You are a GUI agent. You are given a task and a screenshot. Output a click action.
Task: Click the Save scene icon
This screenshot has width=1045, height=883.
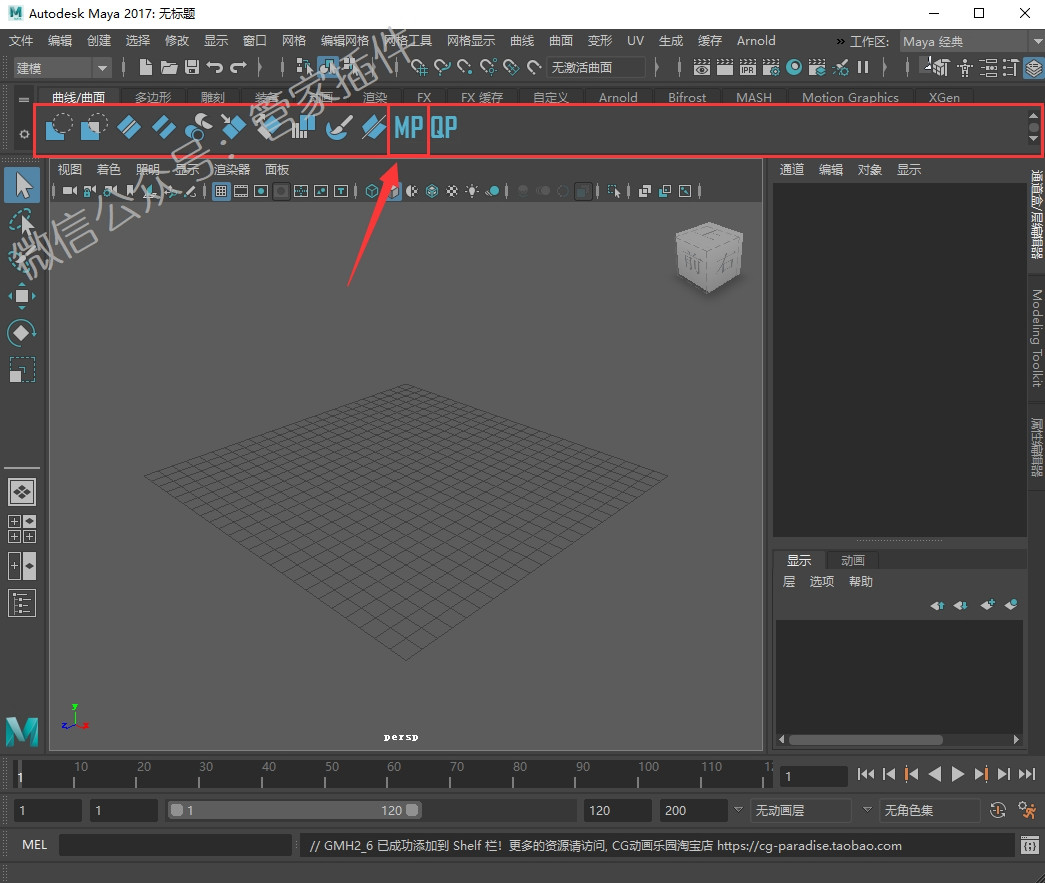pos(192,67)
